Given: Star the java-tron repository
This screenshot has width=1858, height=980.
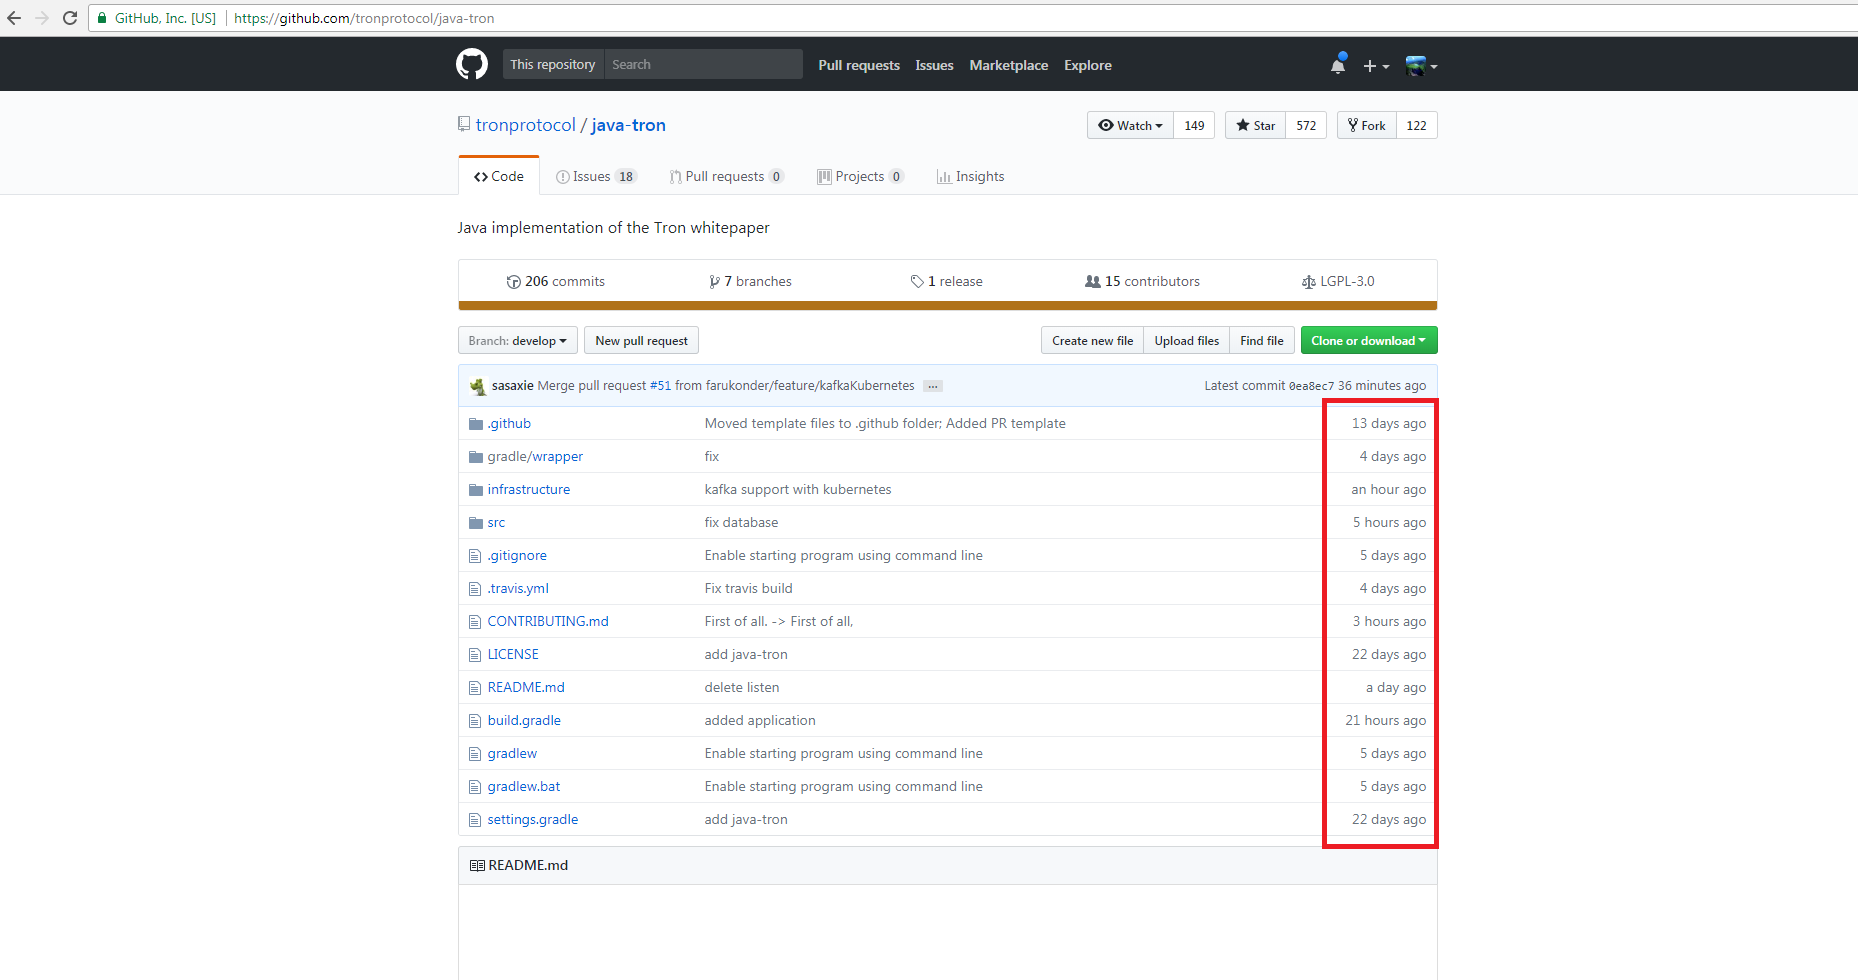Looking at the screenshot, I should [x=1255, y=125].
